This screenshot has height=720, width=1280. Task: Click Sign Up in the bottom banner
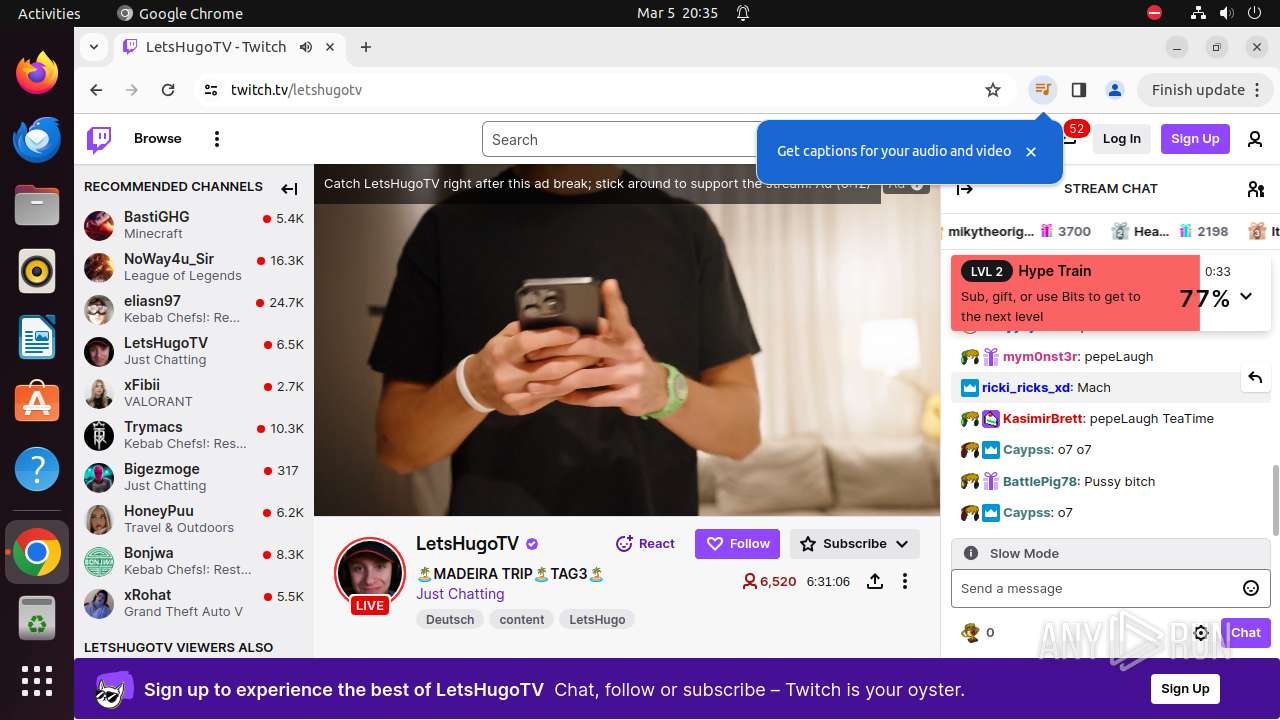click(1185, 689)
